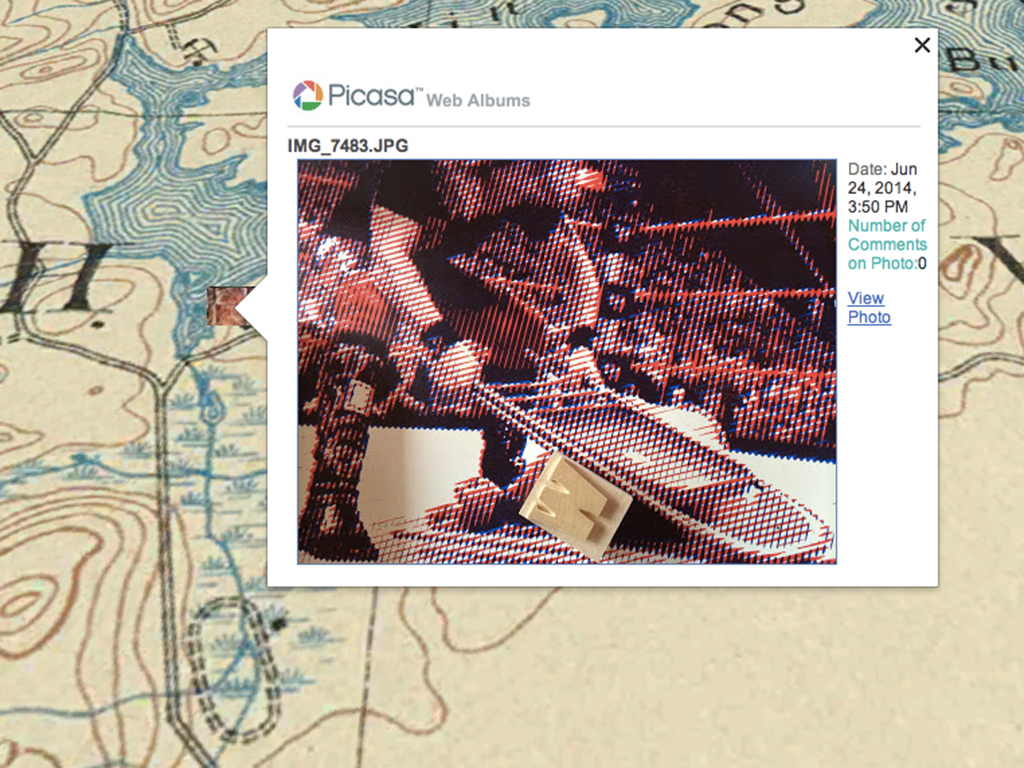The height and width of the screenshot is (768, 1024).
Task: Click the Web Albums label
Action: pos(478,101)
